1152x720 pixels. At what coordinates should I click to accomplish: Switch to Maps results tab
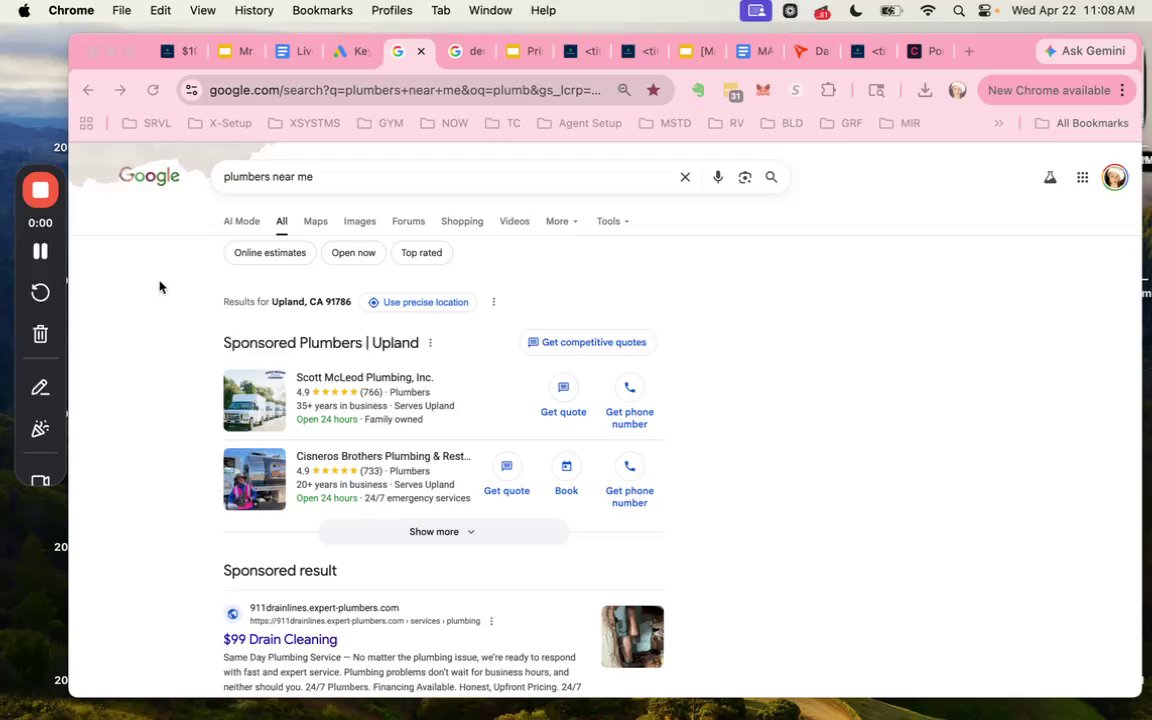pyautogui.click(x=315, y=221)
